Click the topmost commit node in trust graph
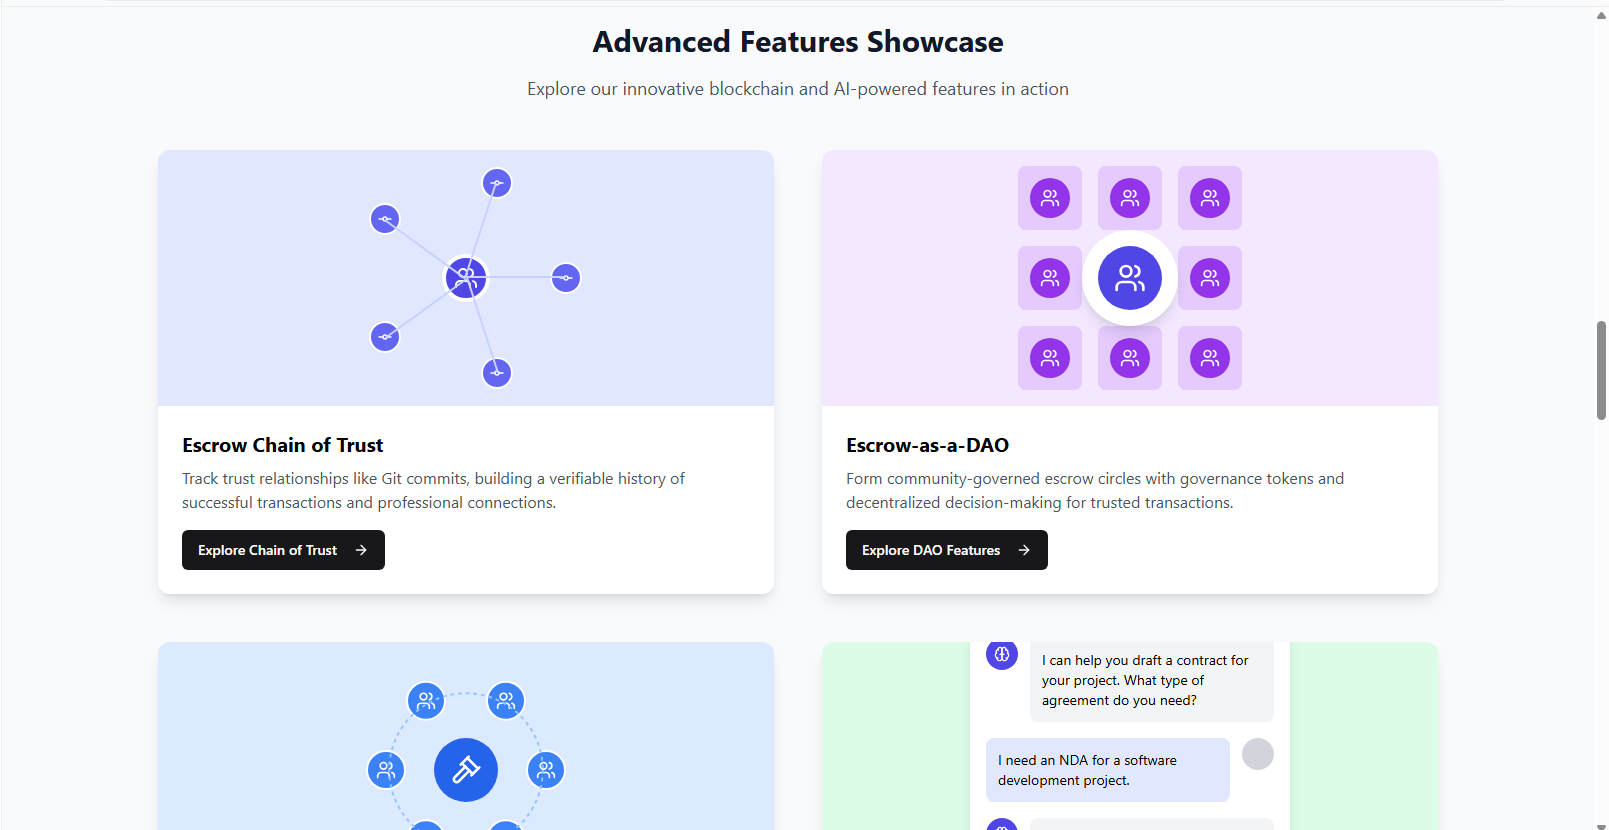The height and width of the screenshot is (830, 1609). tap(497, 183)
